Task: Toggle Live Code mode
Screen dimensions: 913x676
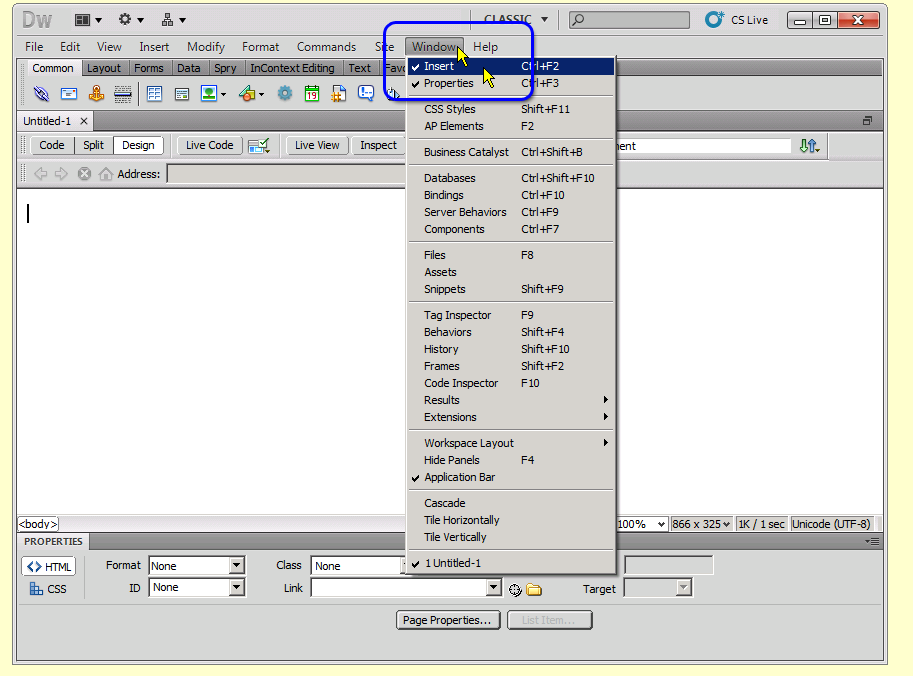Action: 210,146
